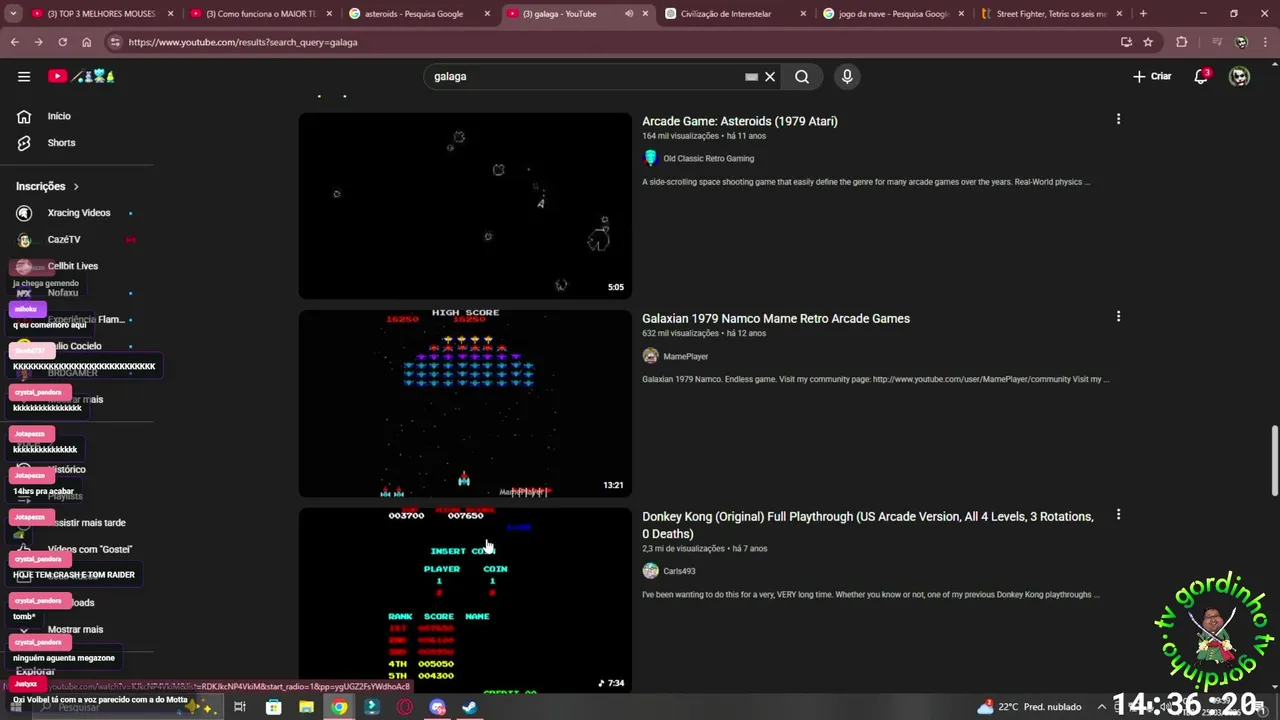The height and width of the screenshot is (720, 1280).
Task: Go to YouTube home via the logo
Action: tap(82, 76)
